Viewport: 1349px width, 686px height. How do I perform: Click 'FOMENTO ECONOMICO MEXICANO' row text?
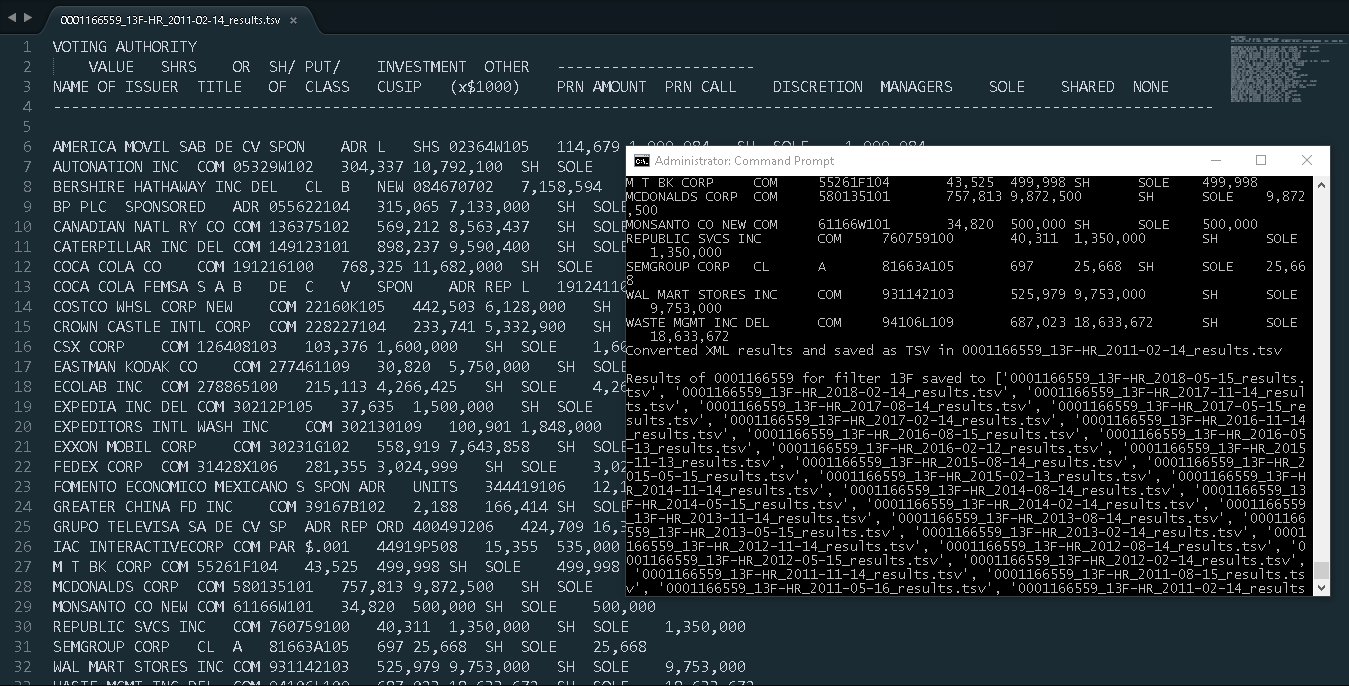click(x=170, y=487)
